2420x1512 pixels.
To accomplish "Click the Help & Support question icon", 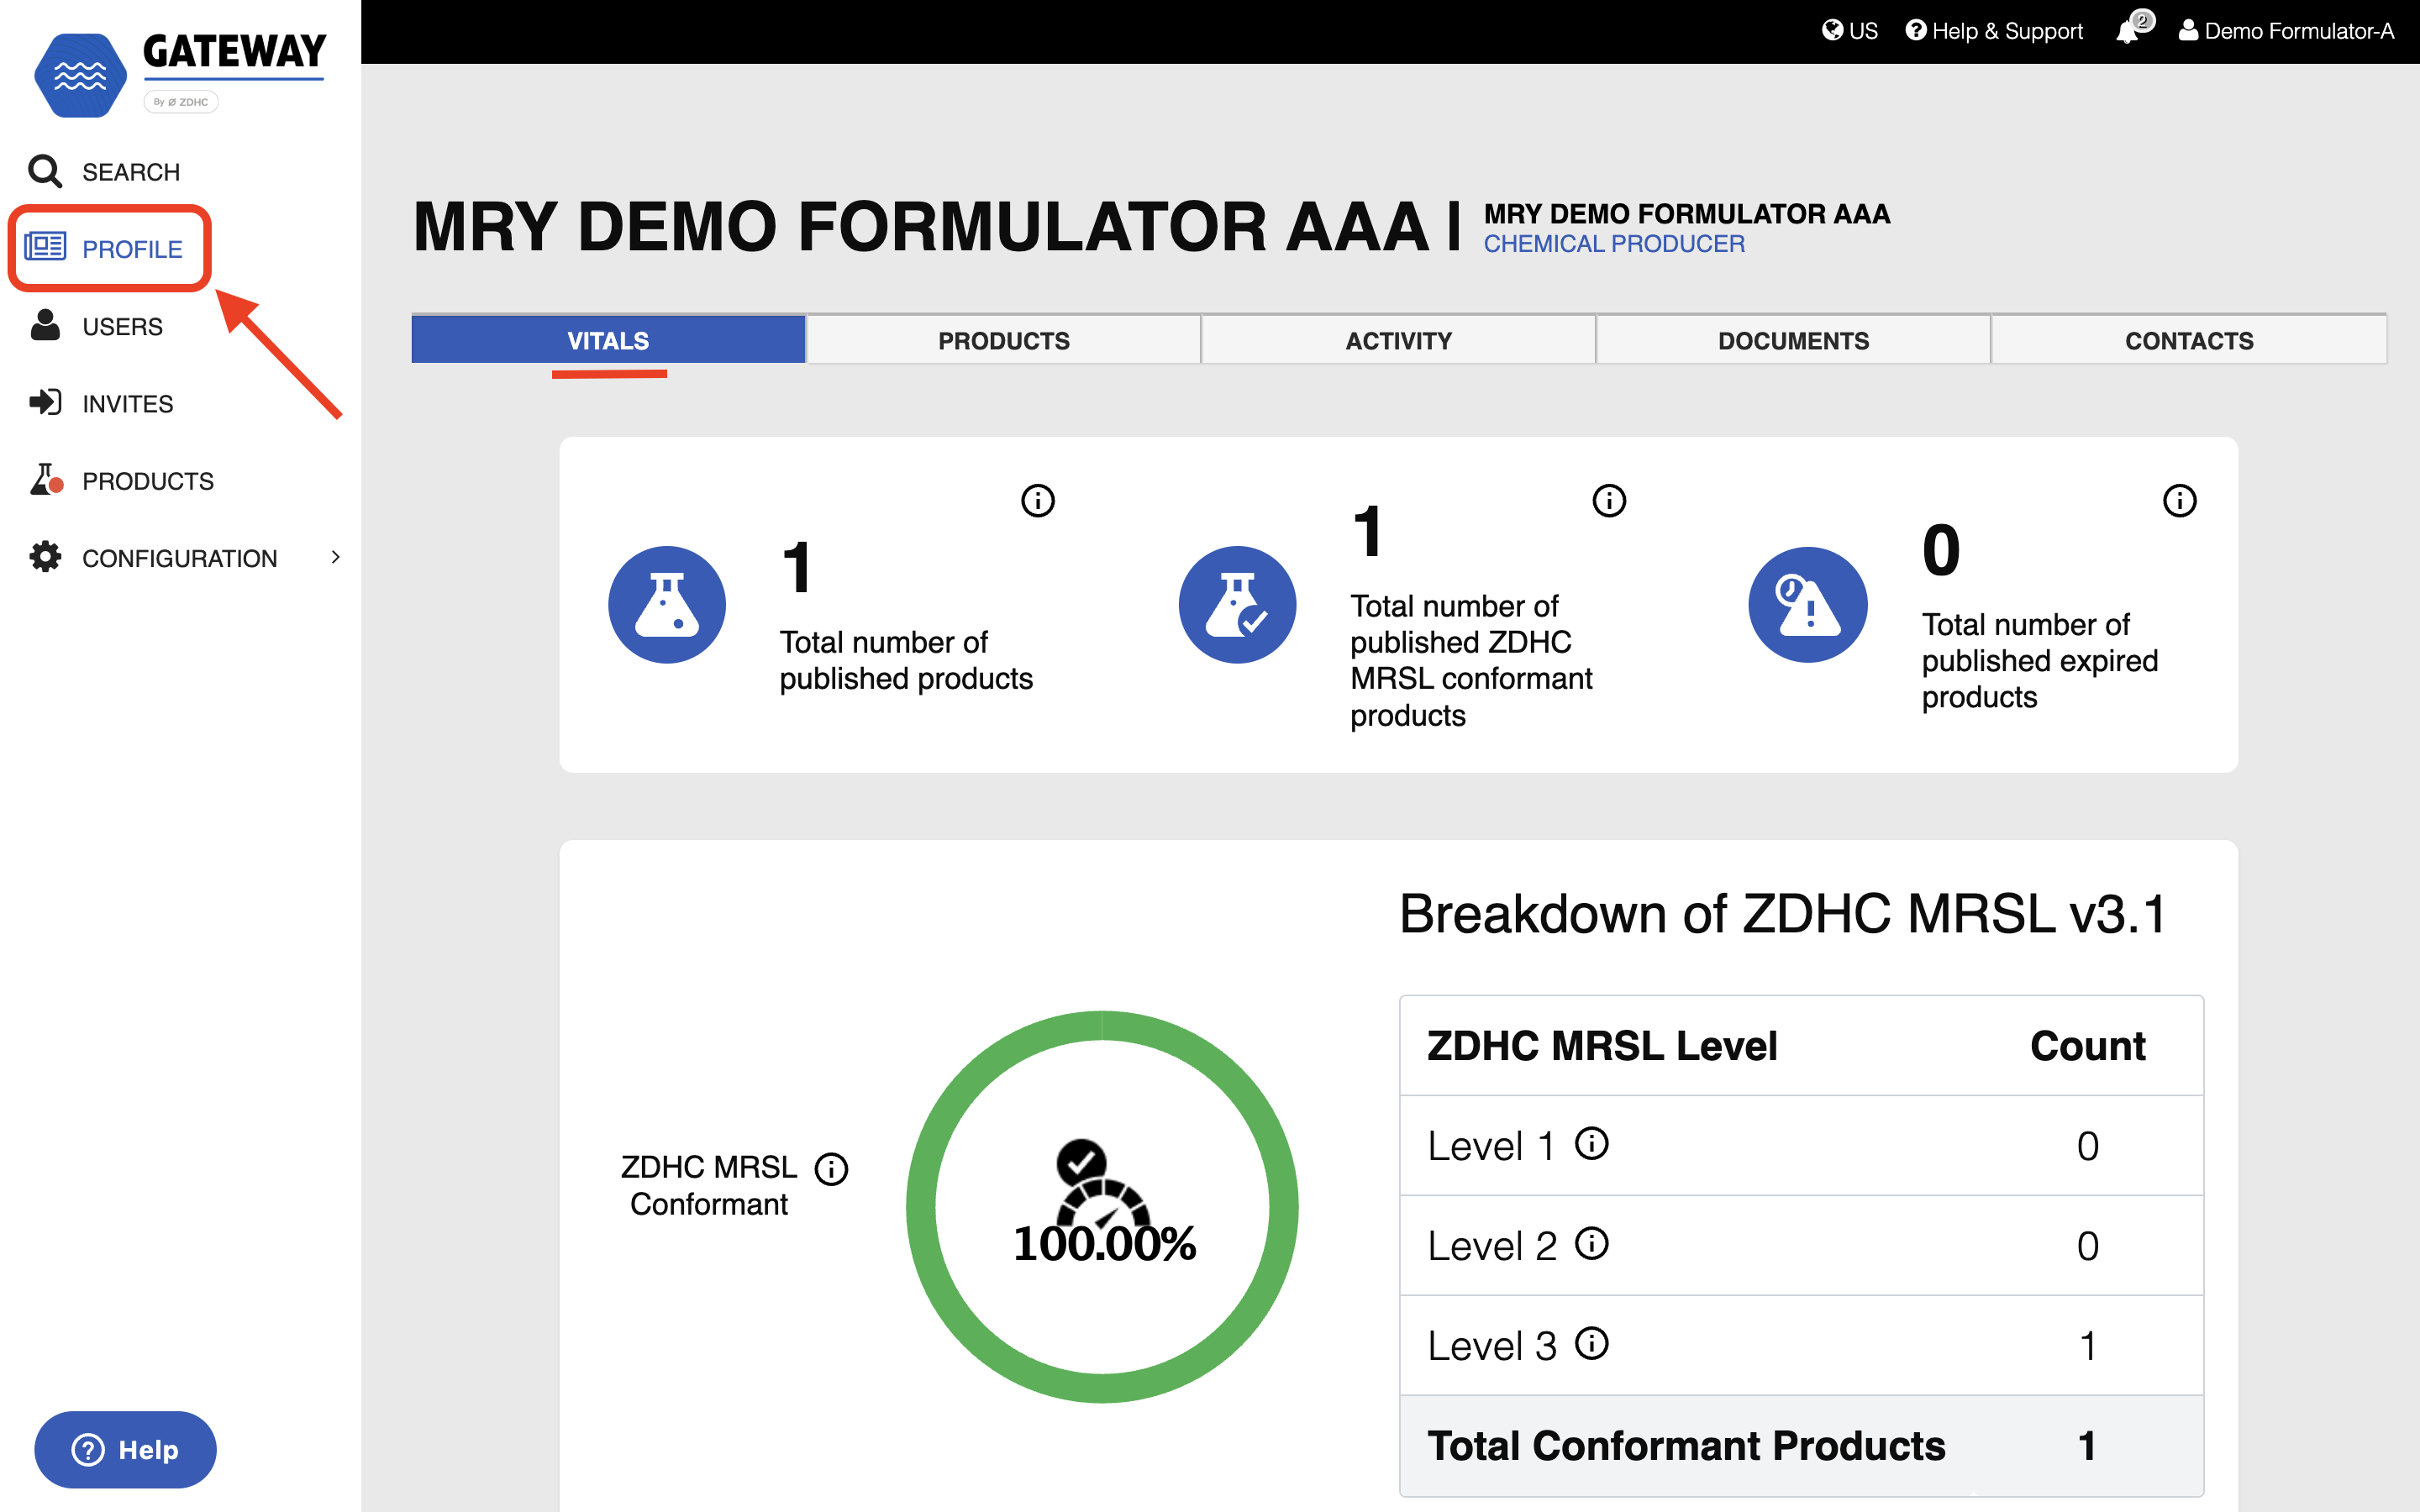I will 1915,30.
